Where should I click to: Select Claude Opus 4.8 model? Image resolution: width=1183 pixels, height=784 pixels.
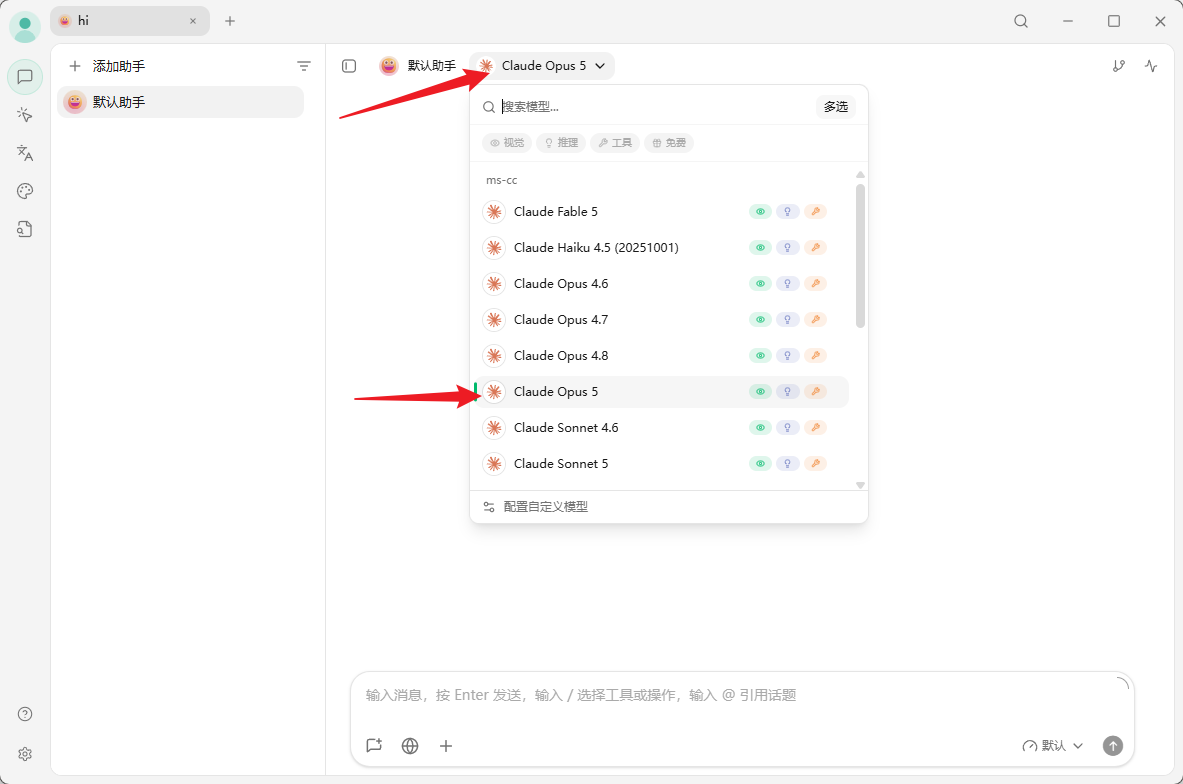click(662, 355)
